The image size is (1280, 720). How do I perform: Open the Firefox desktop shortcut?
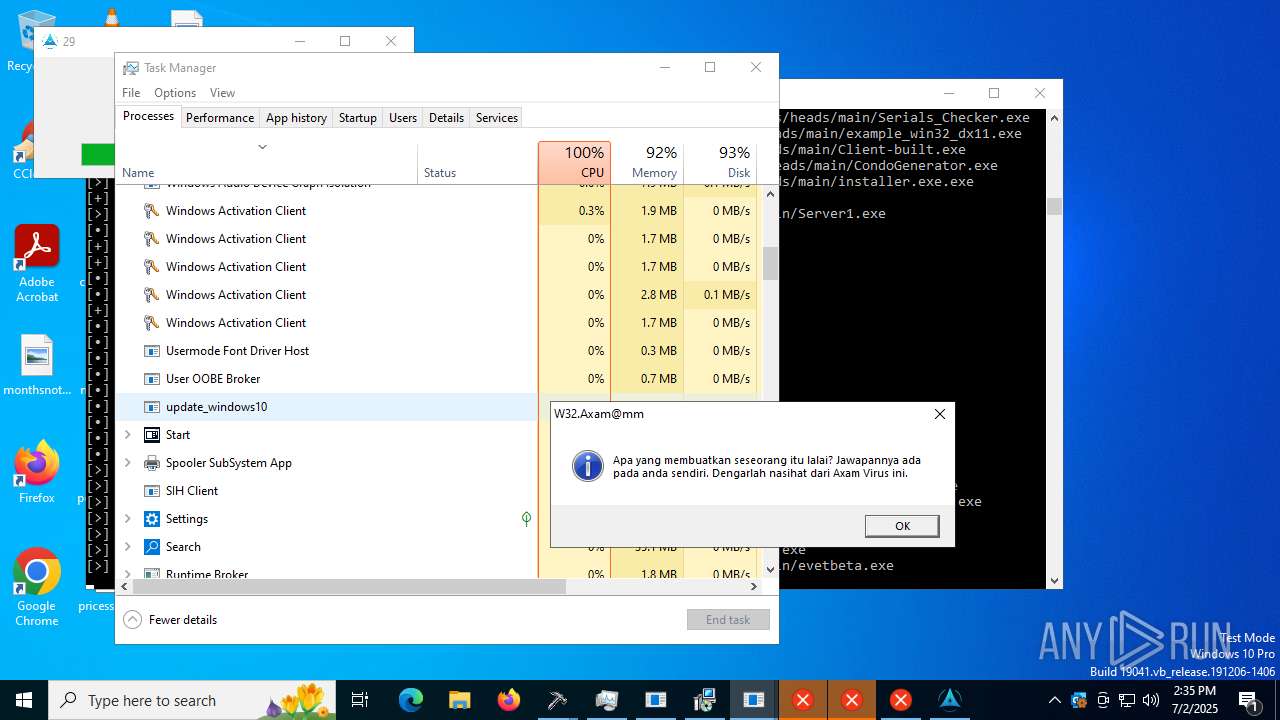(x=37, y=471)
